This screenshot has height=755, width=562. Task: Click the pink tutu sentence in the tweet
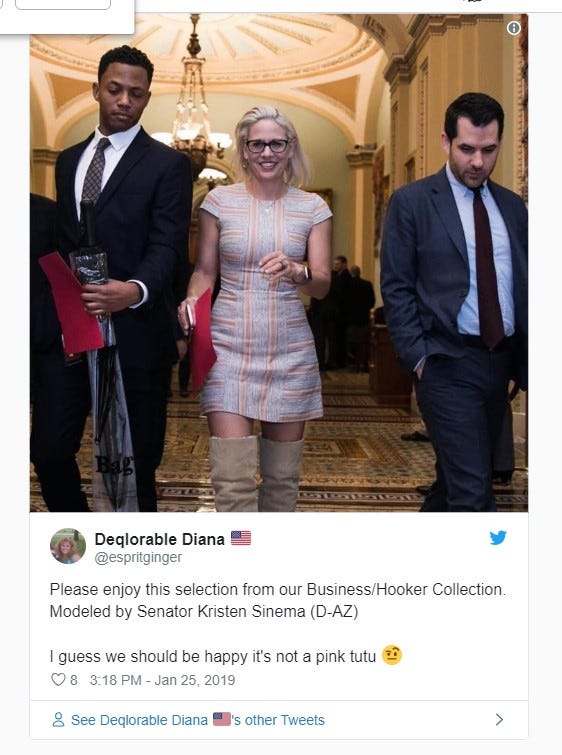click(212, 657)
